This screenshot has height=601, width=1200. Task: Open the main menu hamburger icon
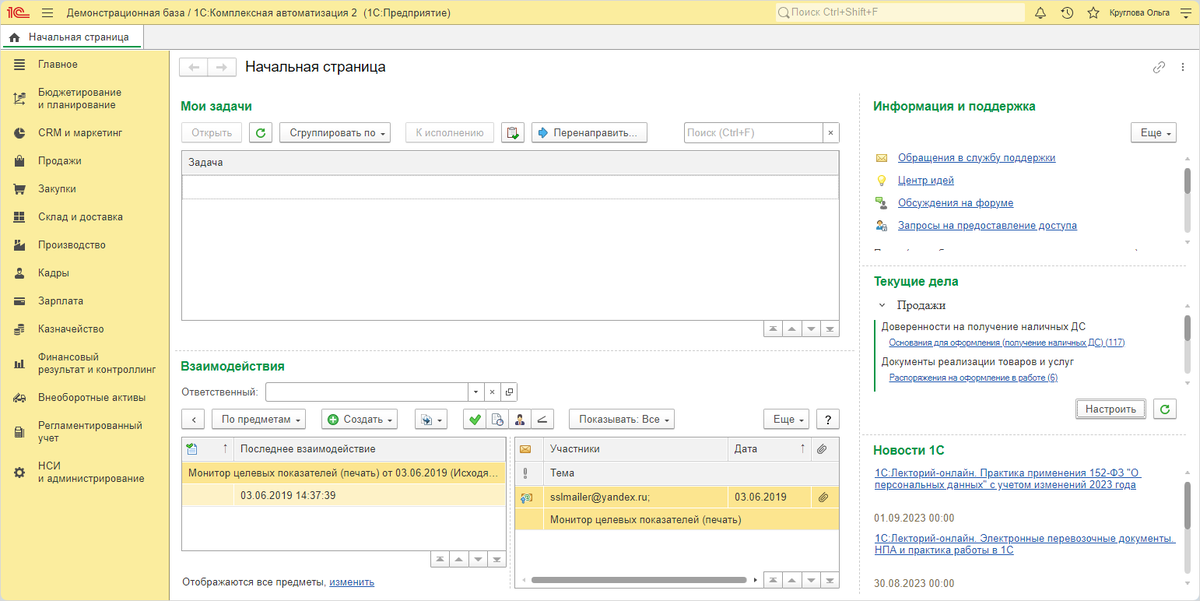point(49,13)
